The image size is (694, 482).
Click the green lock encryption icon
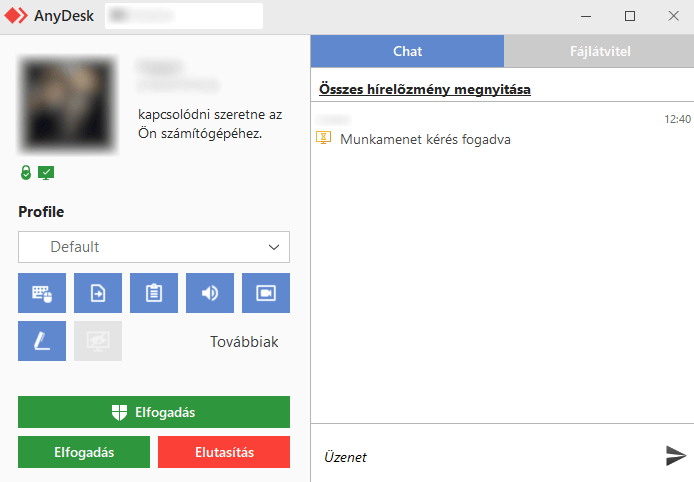(26, 173)
